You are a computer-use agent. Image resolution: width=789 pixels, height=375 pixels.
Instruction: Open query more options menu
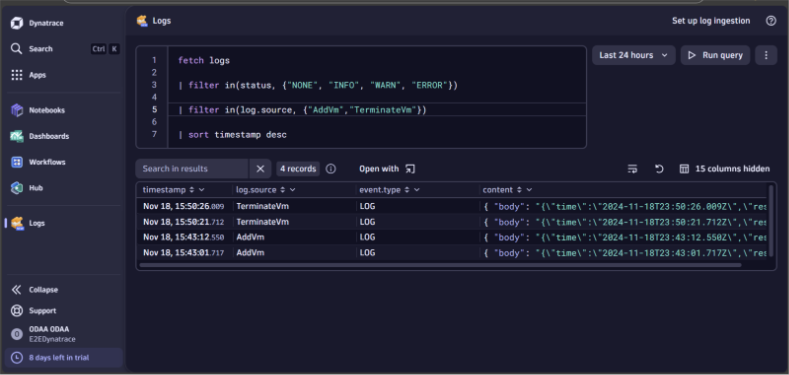pos(766,55)
